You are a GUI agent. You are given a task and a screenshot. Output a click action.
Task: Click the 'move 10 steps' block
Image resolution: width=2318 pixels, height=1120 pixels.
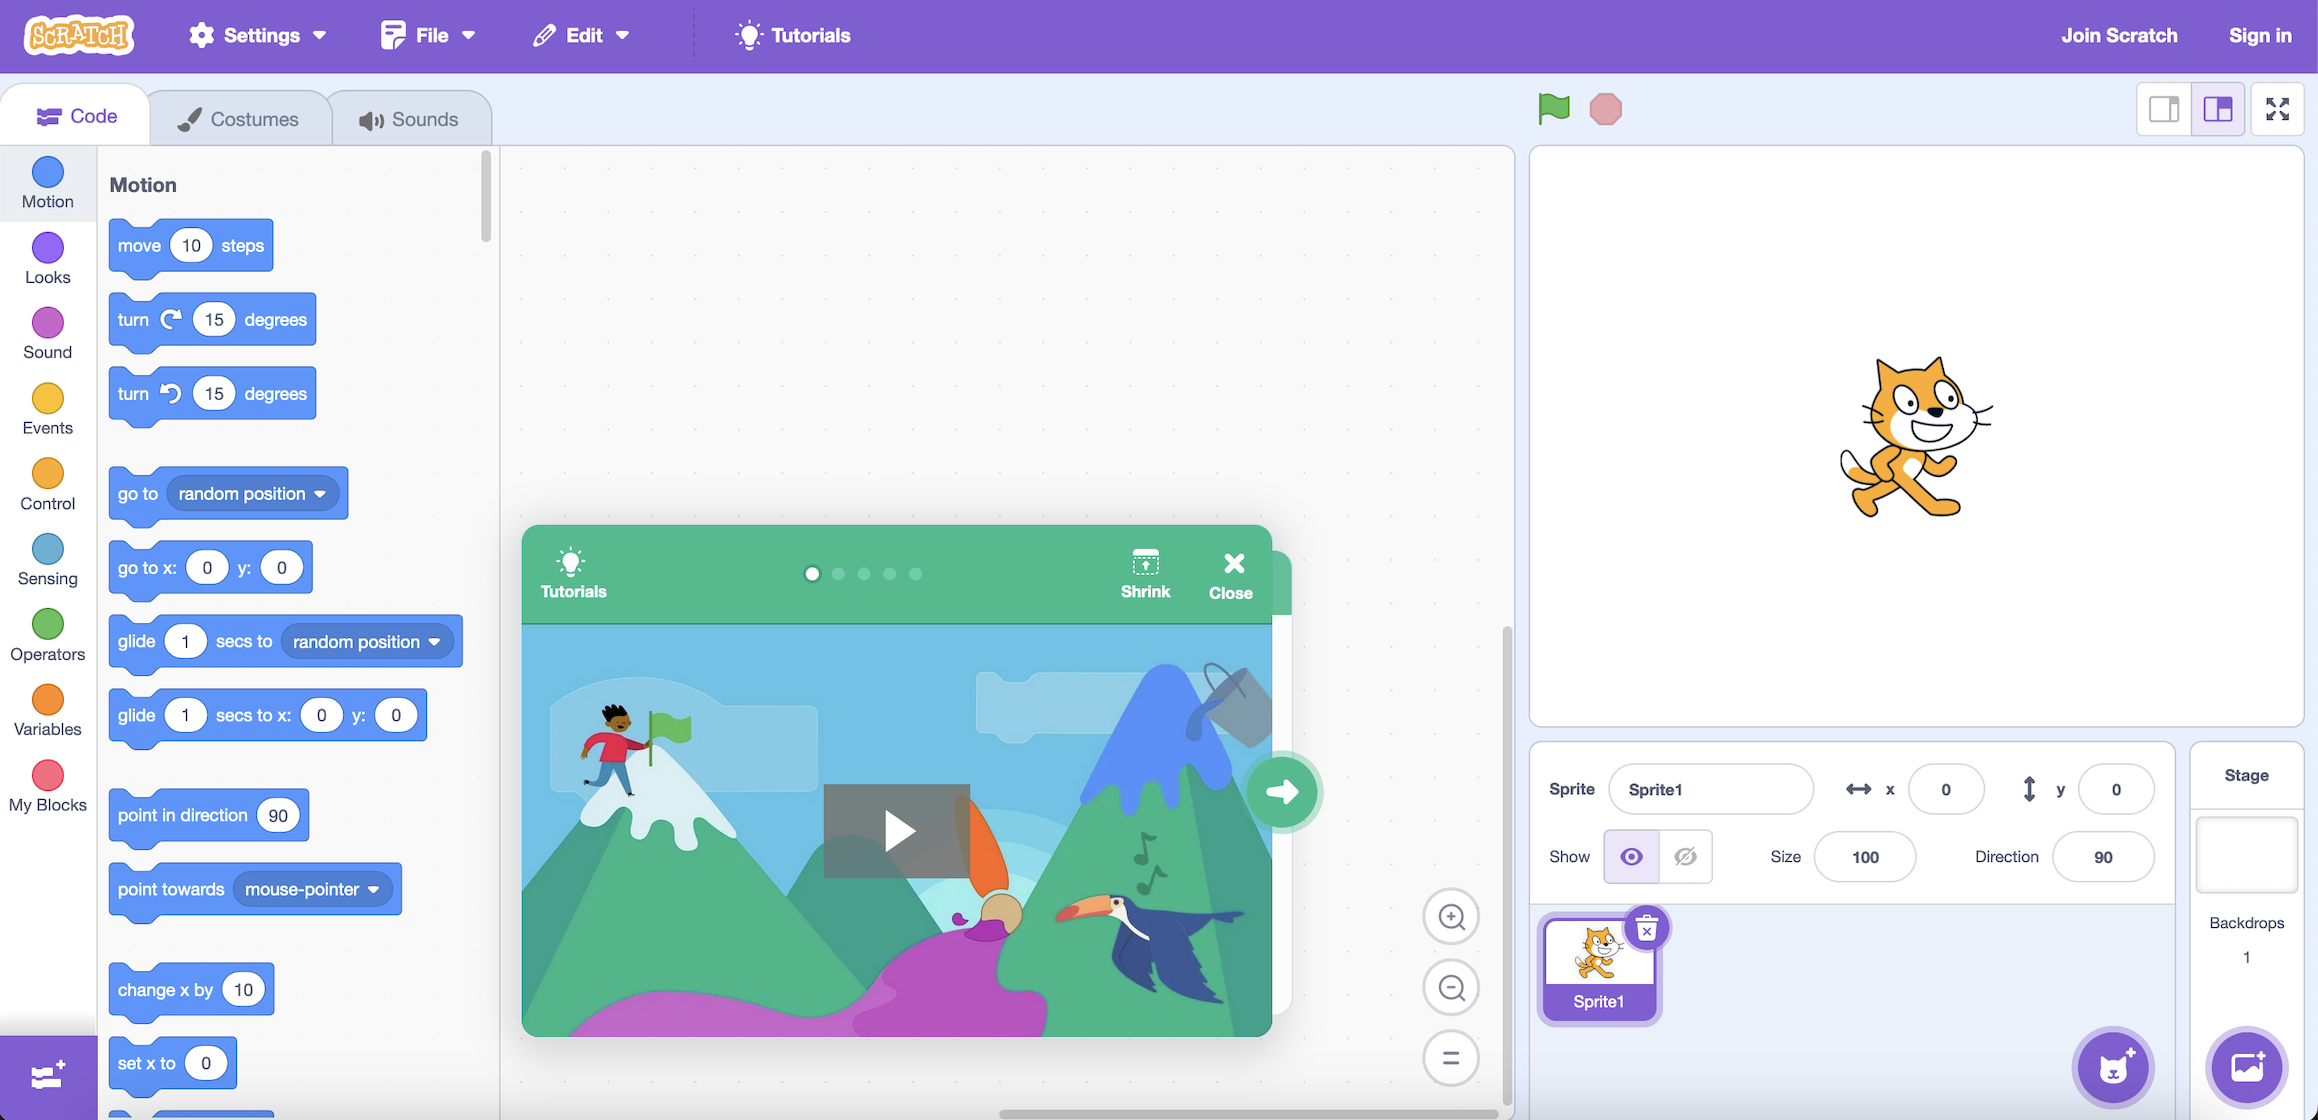pos(191,246)
